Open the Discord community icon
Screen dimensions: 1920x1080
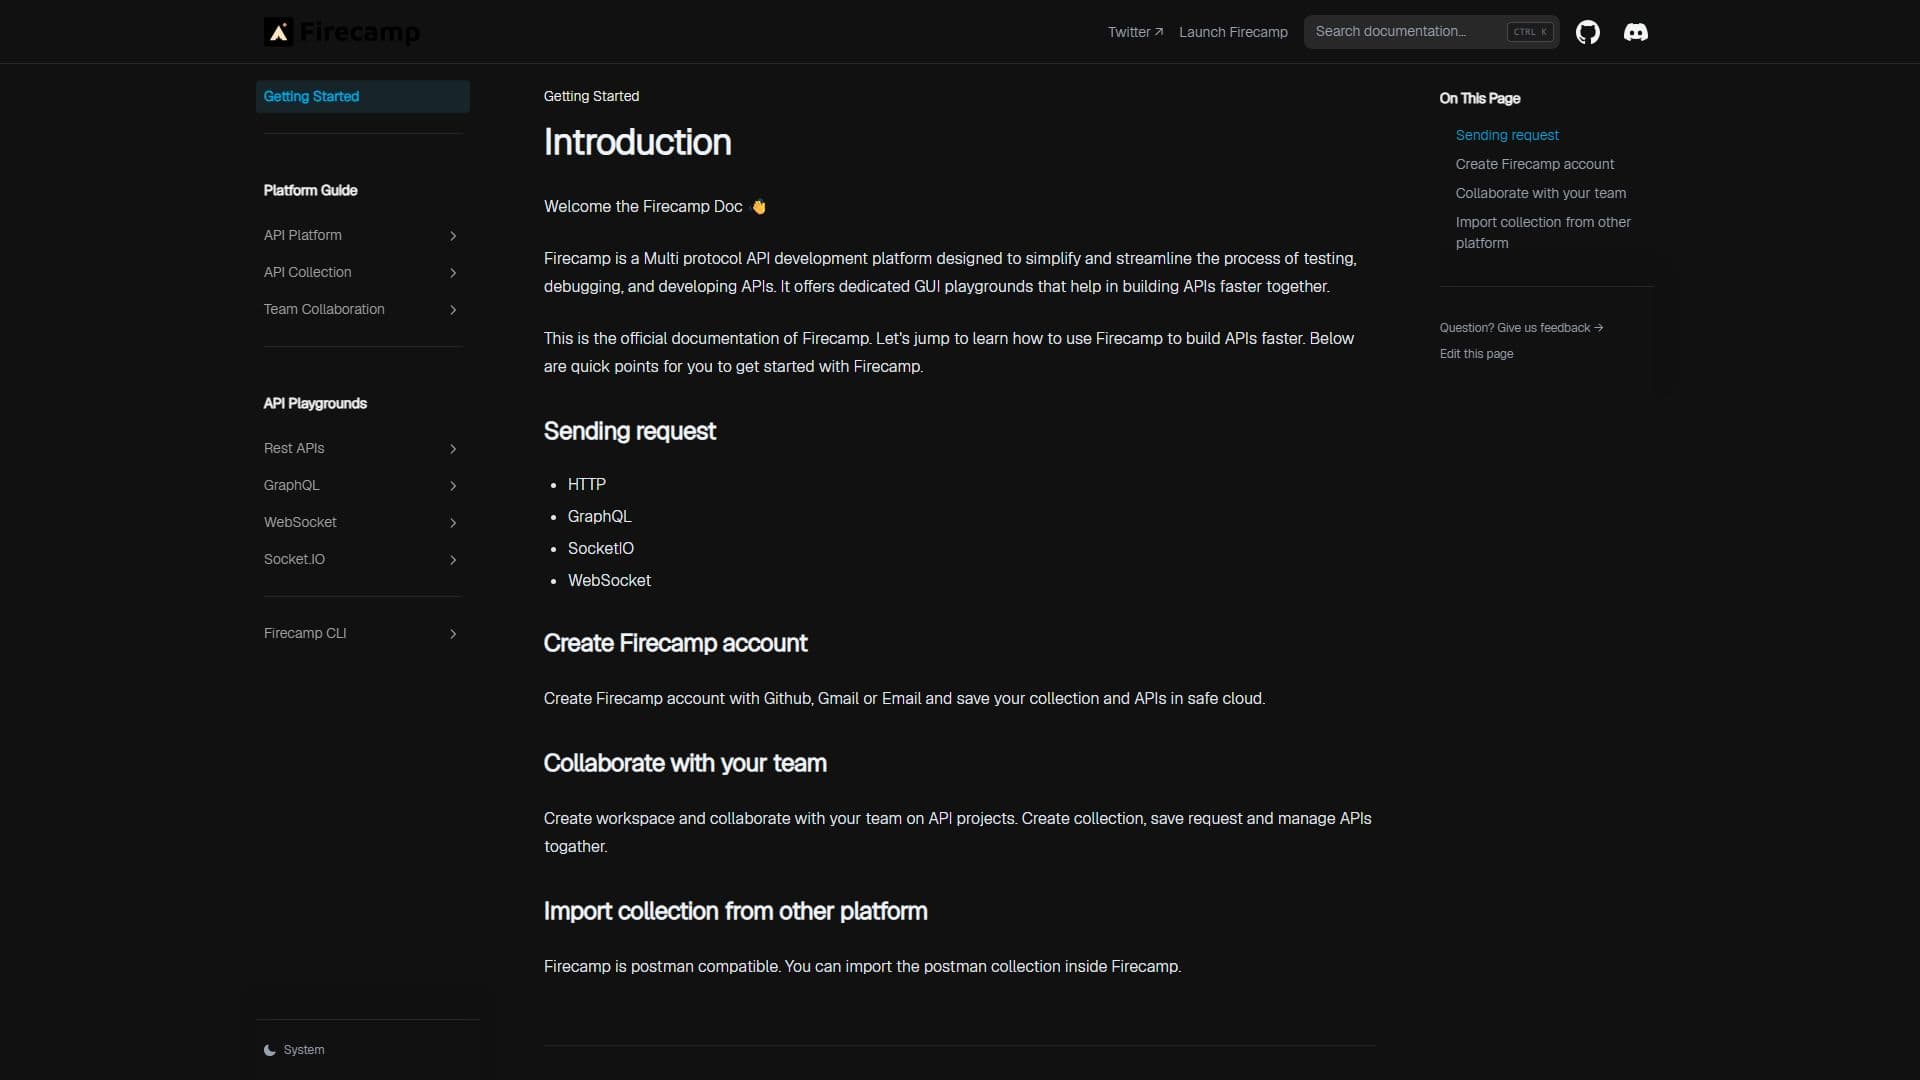[1636, 32]
